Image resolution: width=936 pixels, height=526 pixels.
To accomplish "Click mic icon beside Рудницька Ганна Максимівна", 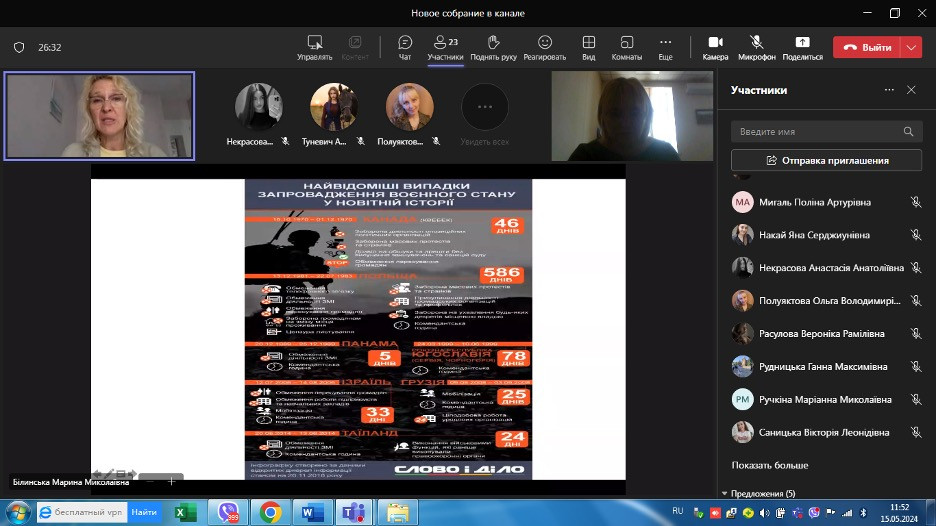I will tap(916, 366).
